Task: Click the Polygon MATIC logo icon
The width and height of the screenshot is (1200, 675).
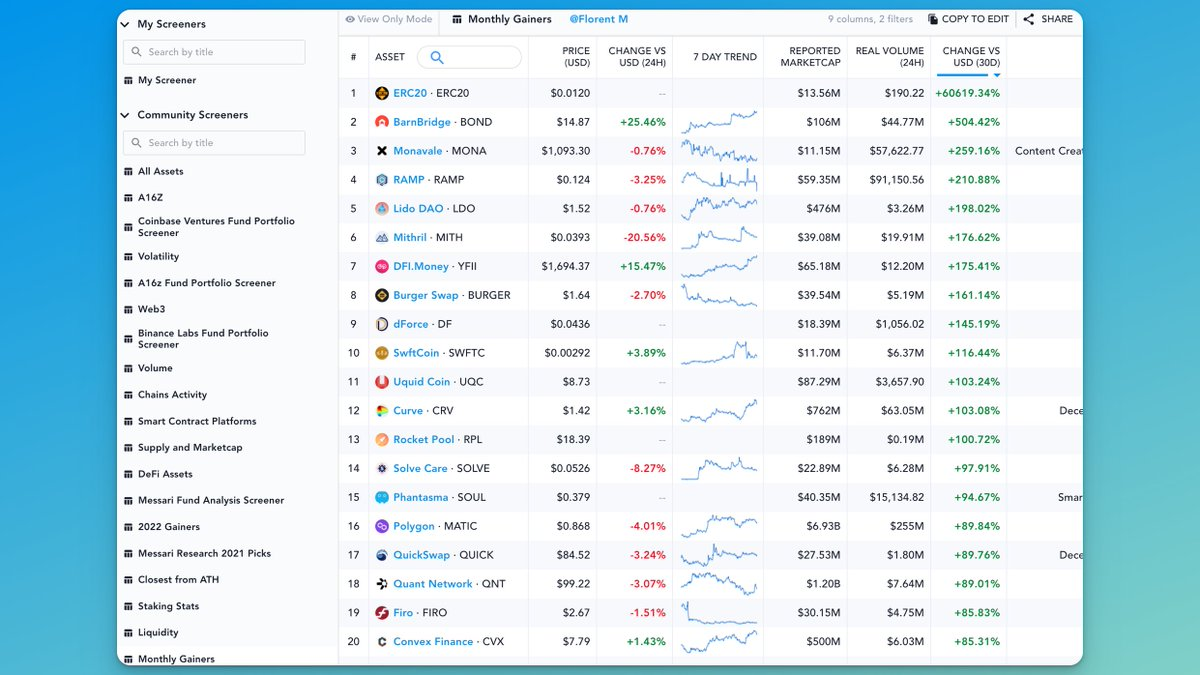Action: (x=381, y=526)
